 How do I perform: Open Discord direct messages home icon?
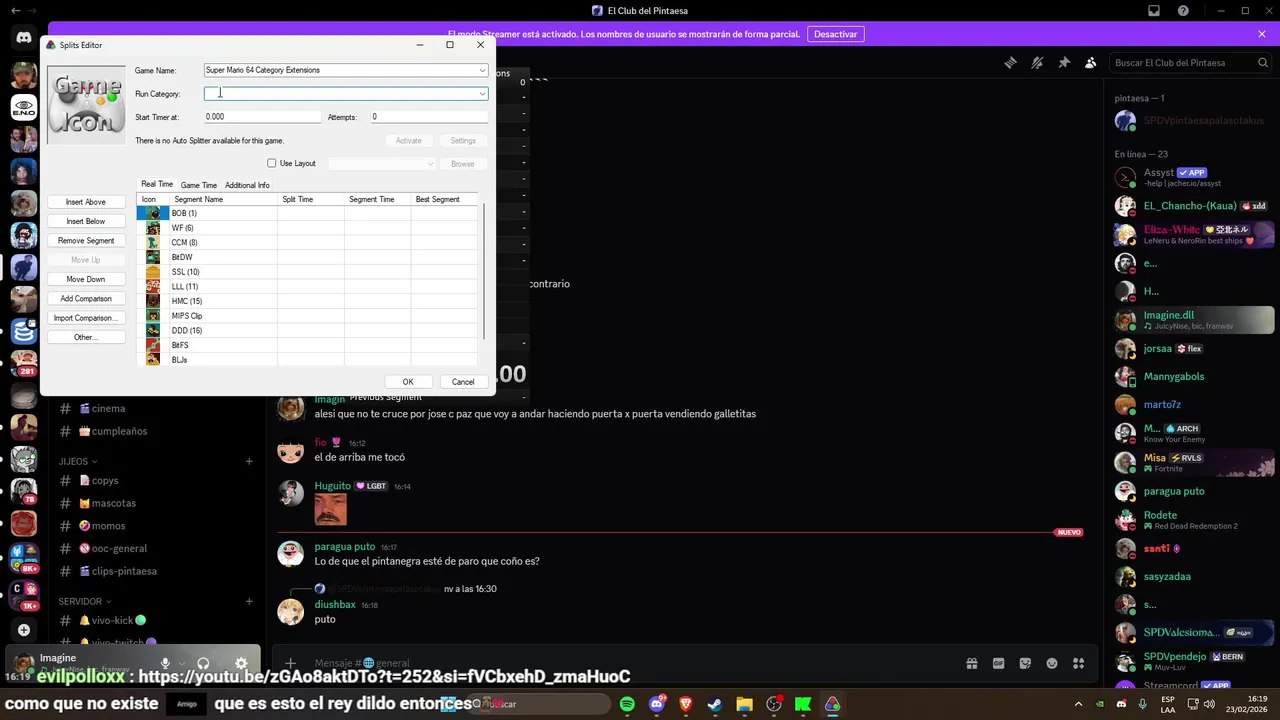click(x=24, y=38)
